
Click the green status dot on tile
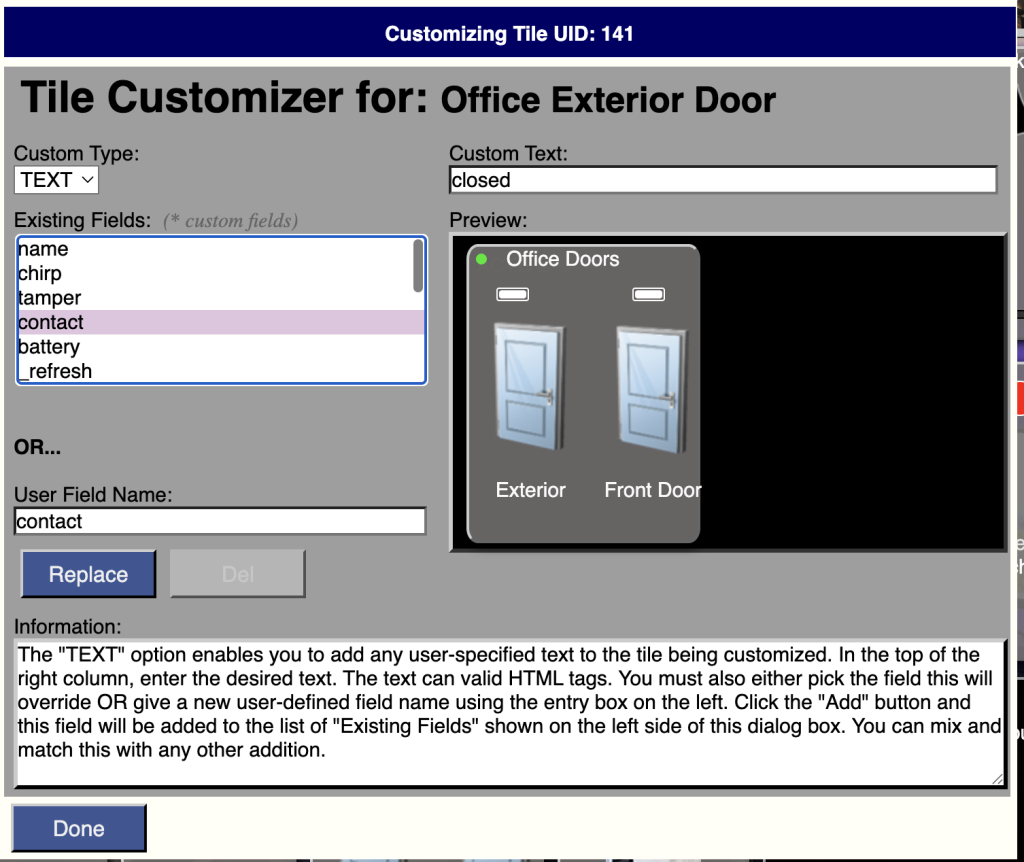(x=481, y=260)
